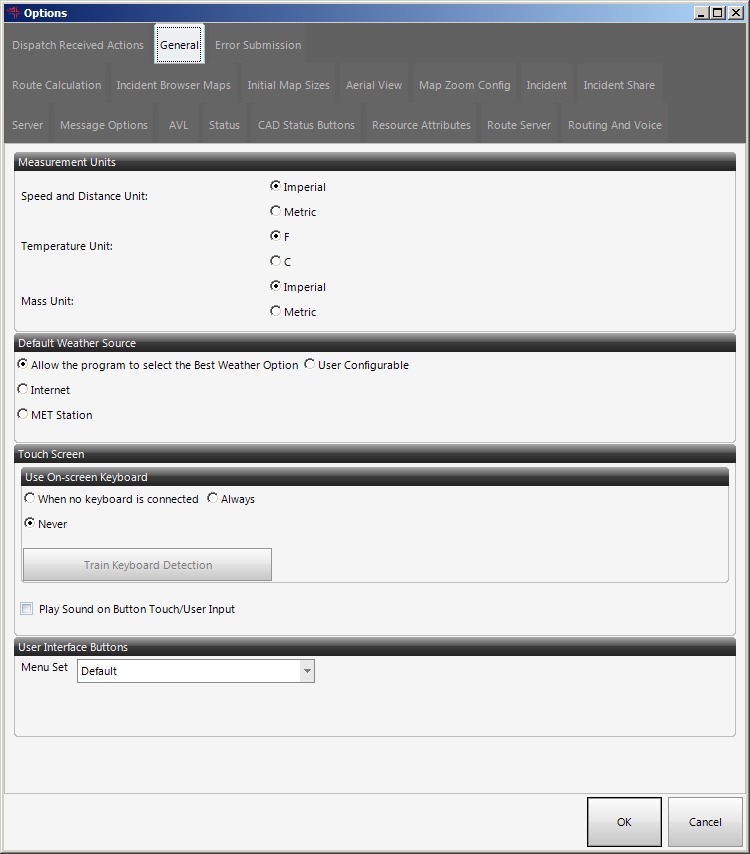Maximize the Options window

coord(718,13)
